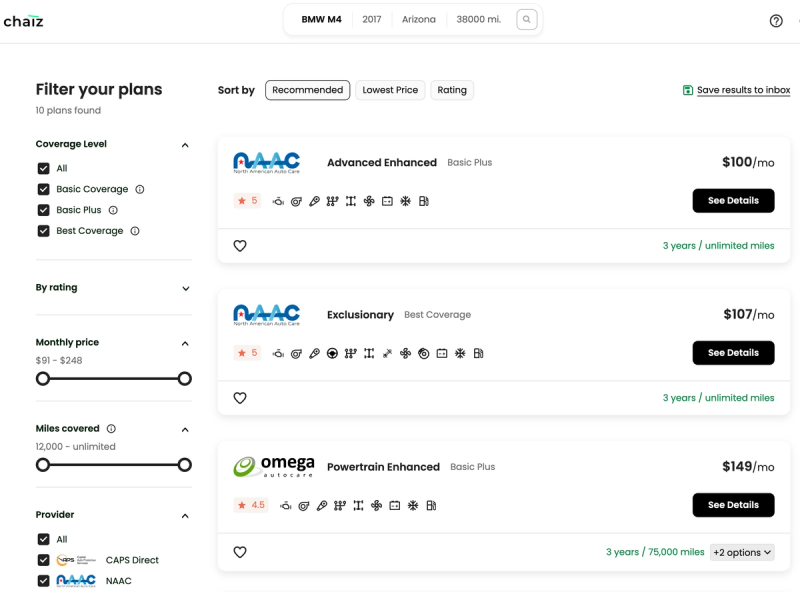Click info icon next to Miles covered
The height and width of the screenshot is (592, 800).
point(111,429)
